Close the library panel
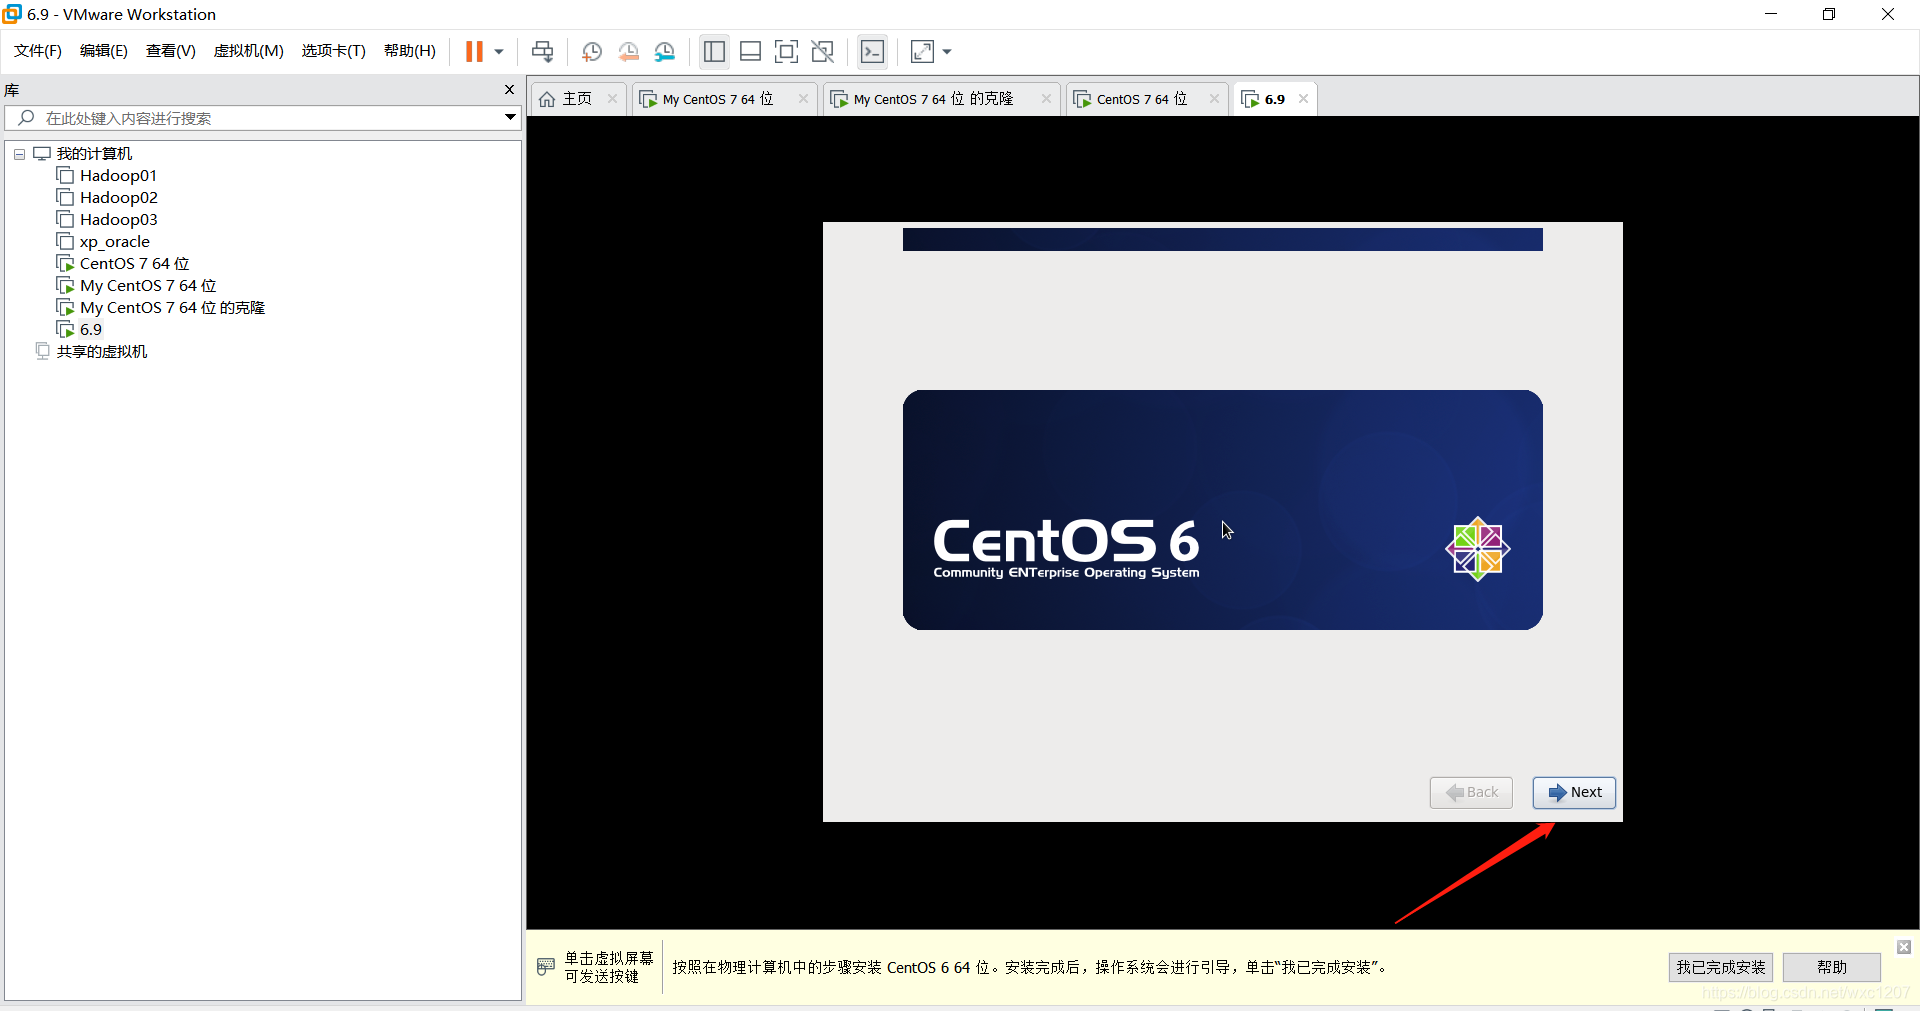1920x1011 pixels. tap(509, 90)
